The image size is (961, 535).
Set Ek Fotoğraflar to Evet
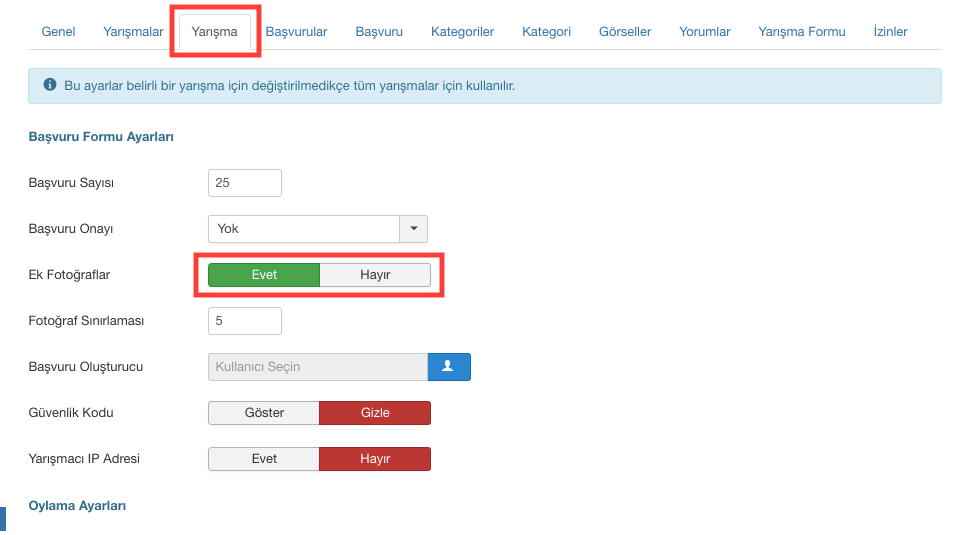tap(264, 275)
